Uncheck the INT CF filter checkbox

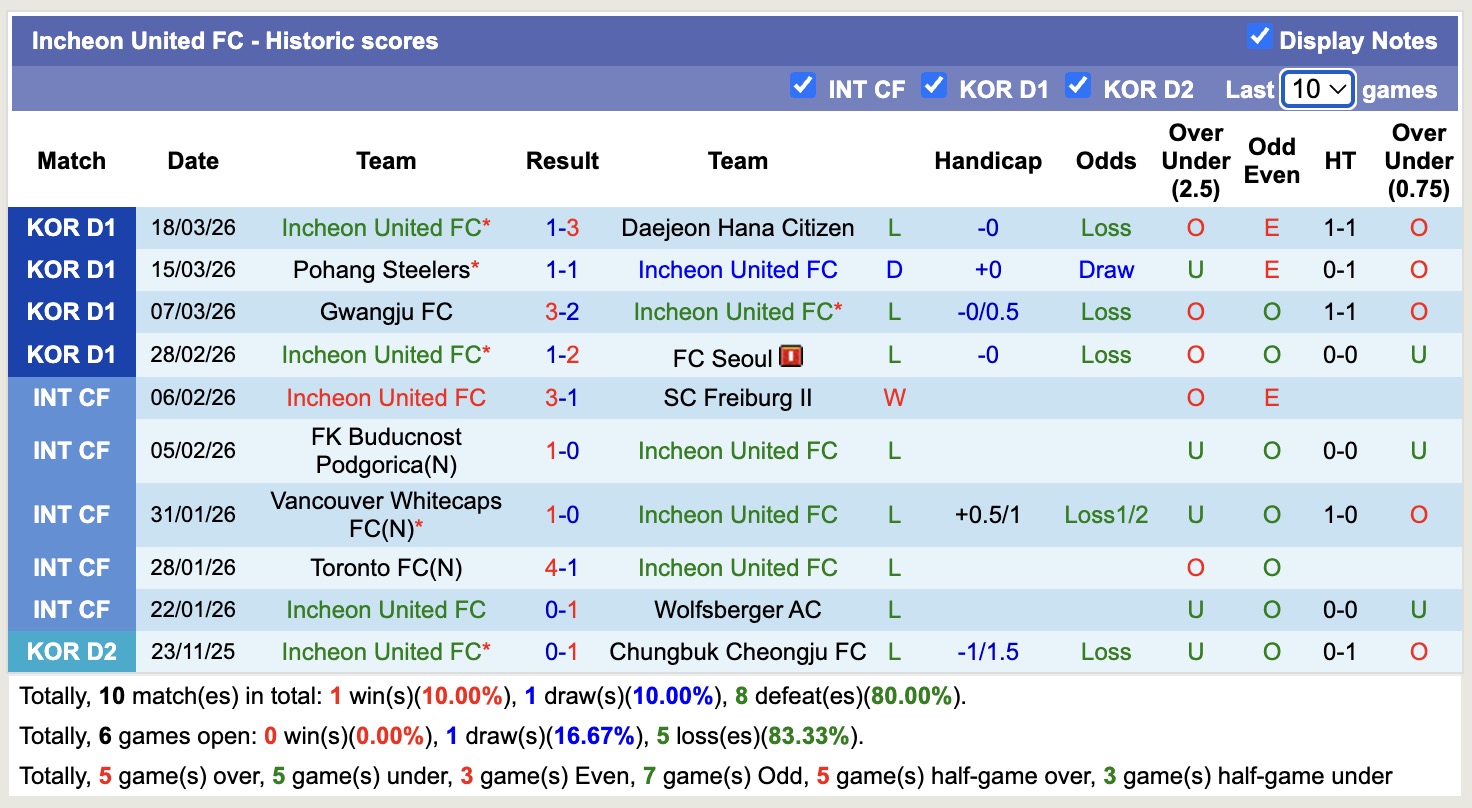coord(802,86)
